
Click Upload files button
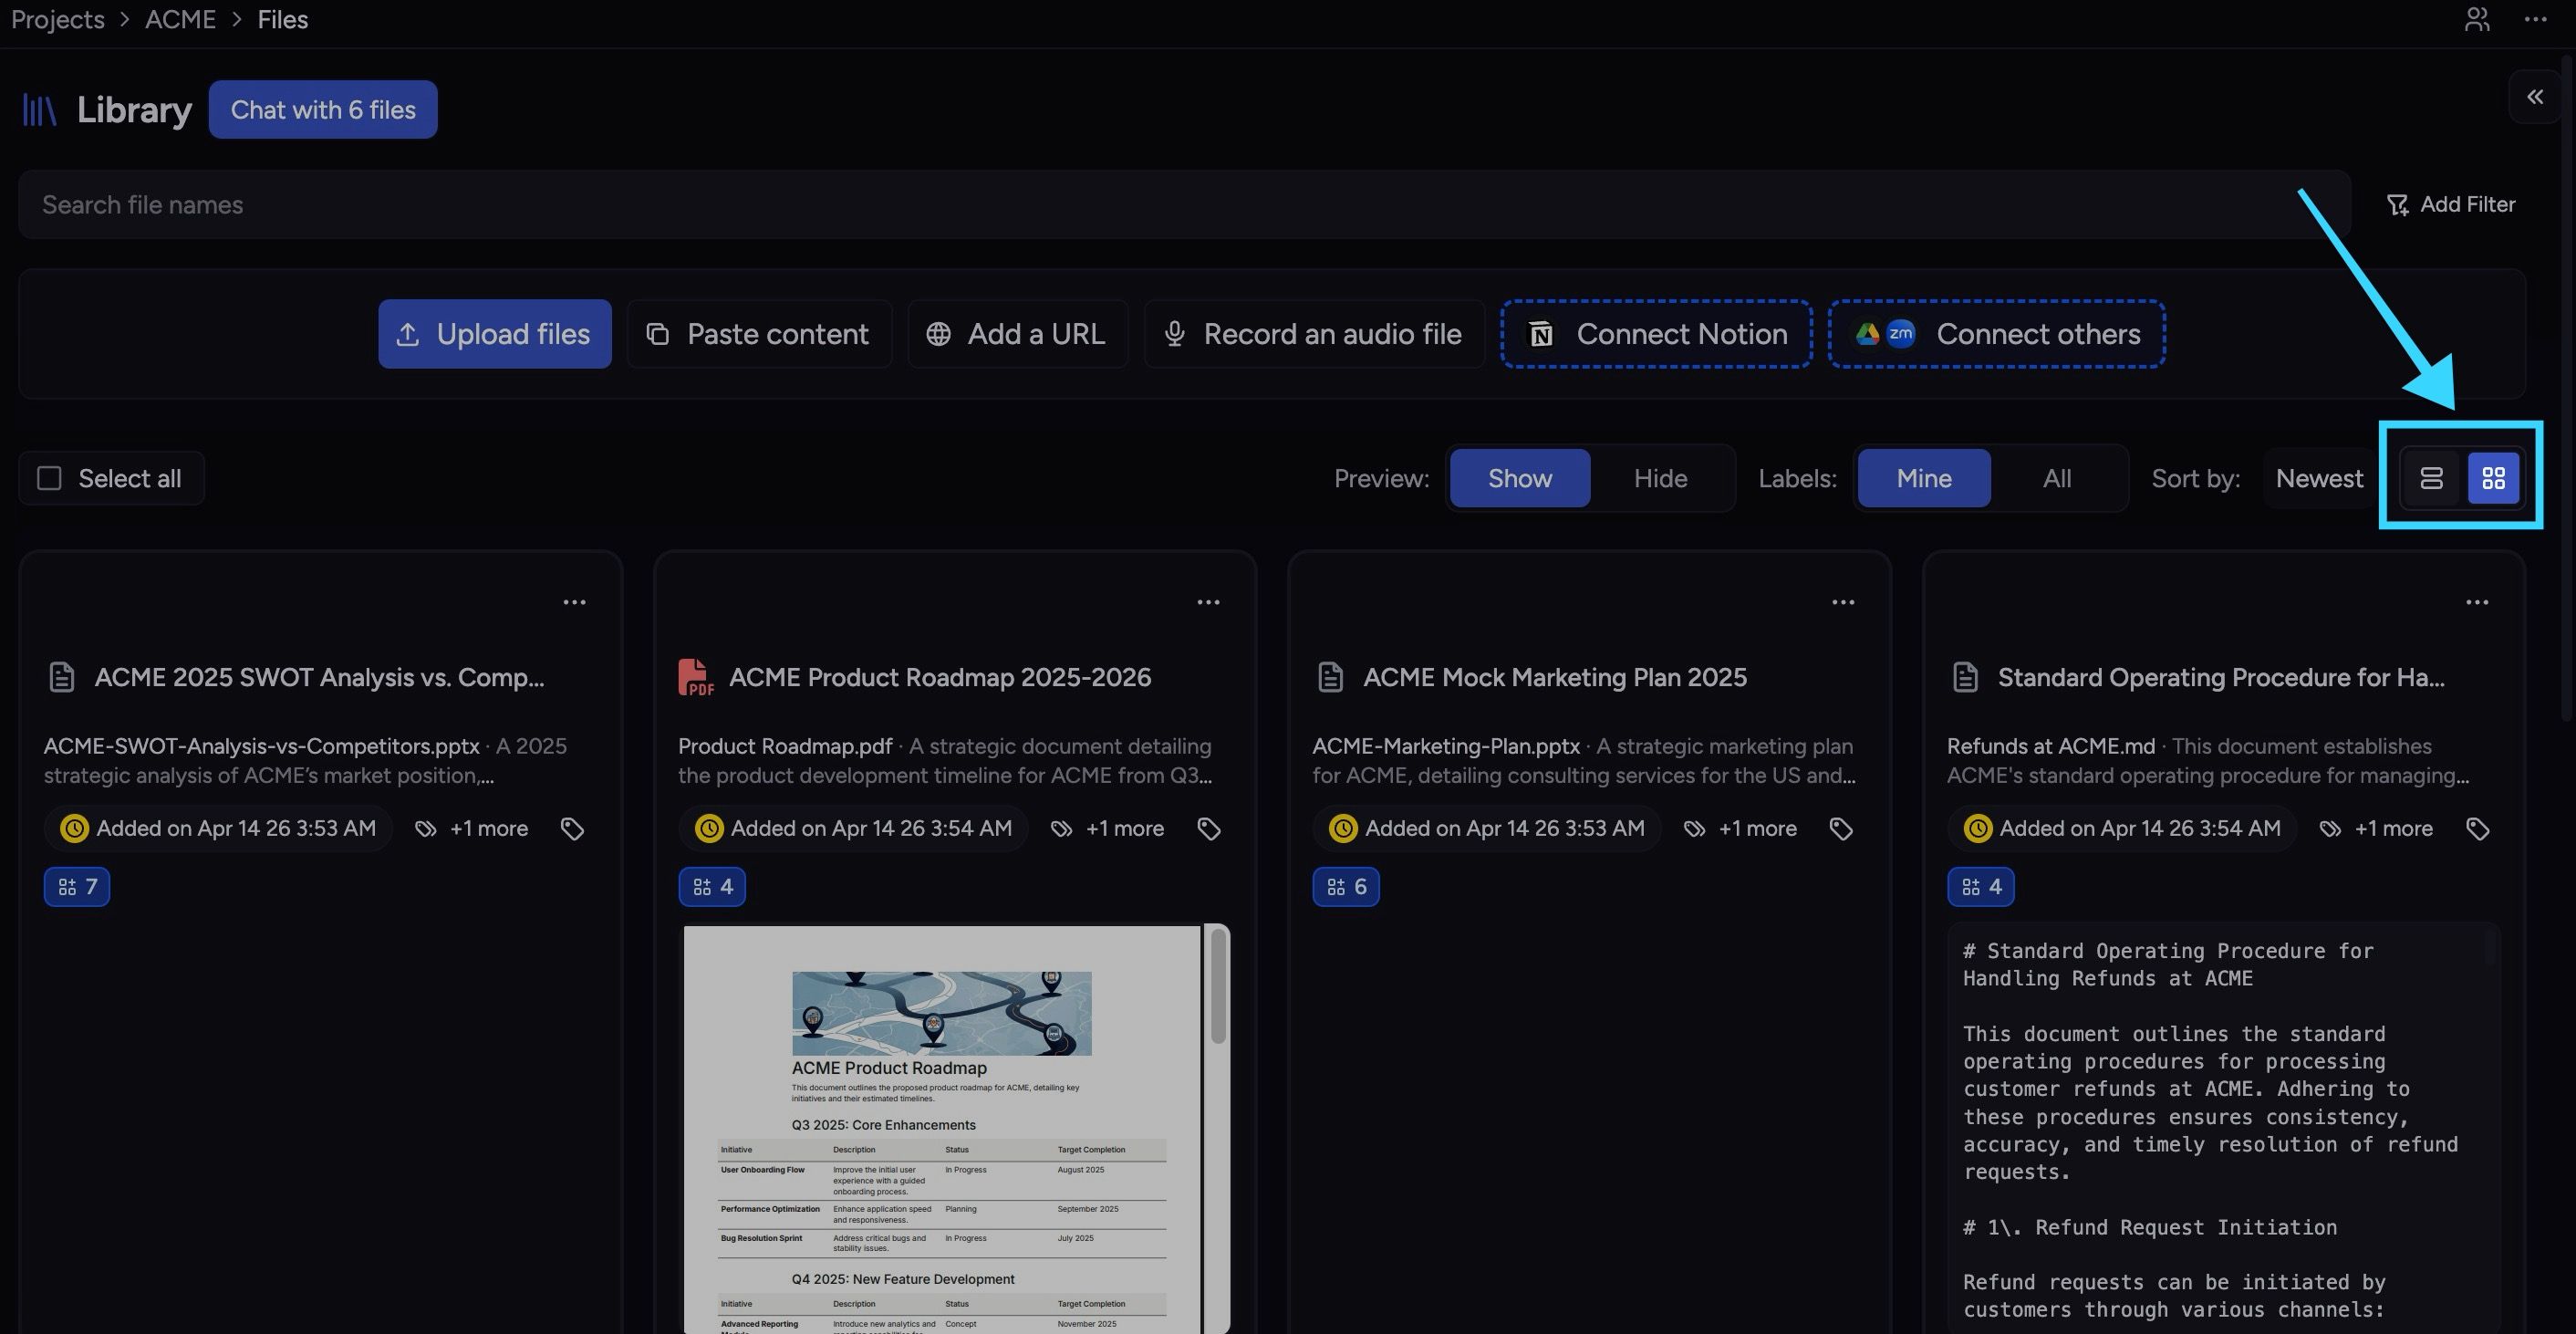(494, 334)
